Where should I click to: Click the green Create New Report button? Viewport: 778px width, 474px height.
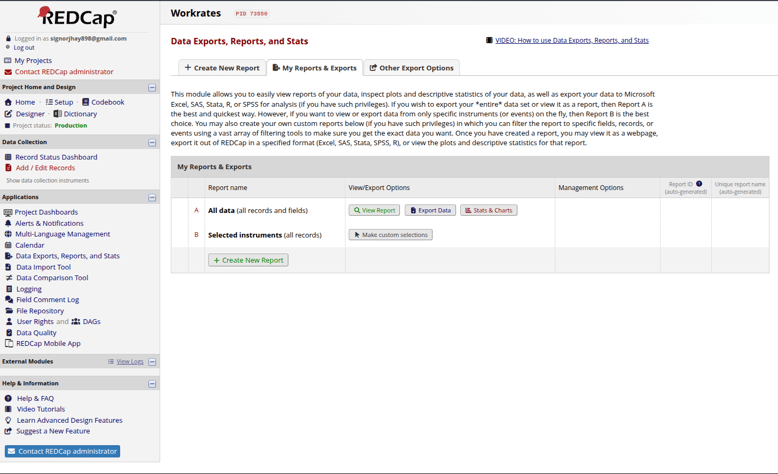248,260
